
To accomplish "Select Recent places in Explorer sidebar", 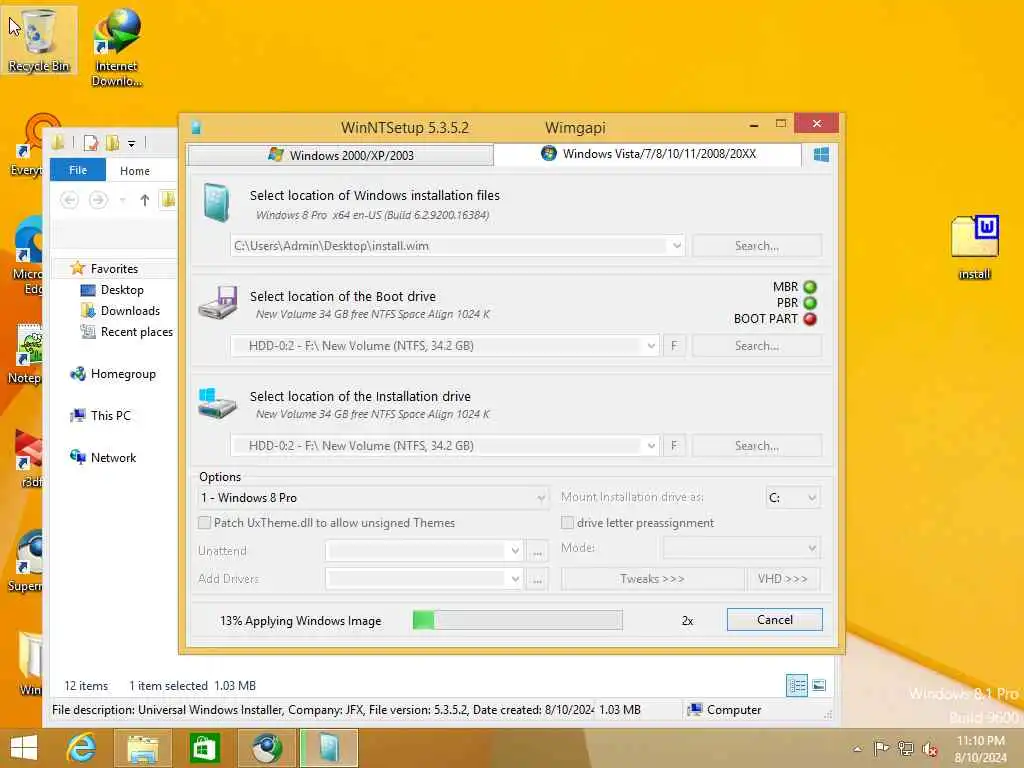I will 127,332.
